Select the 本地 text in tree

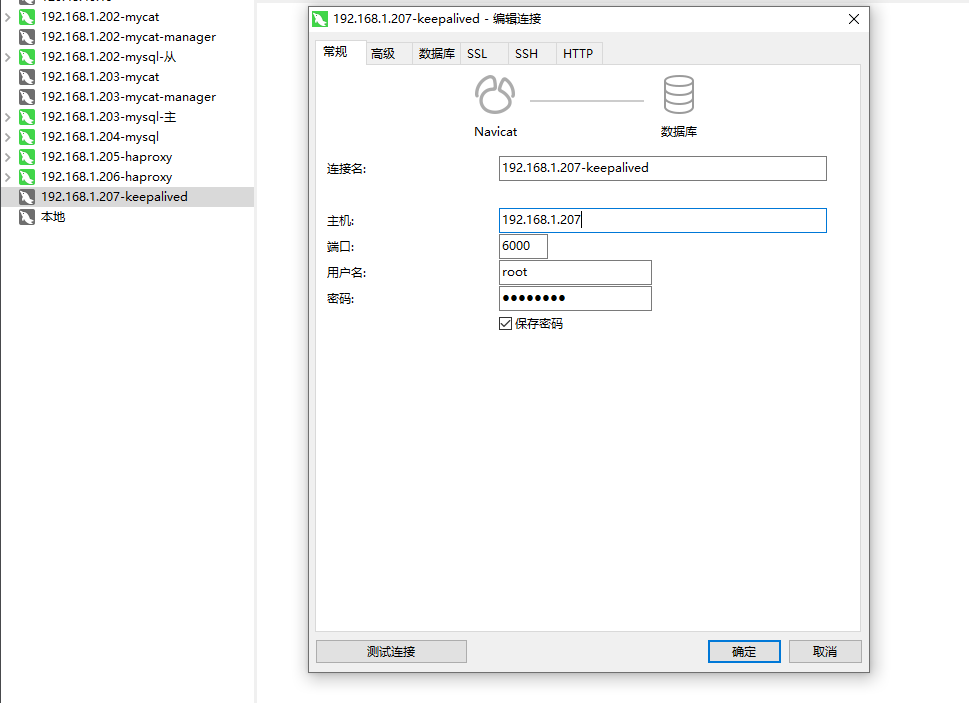[x=53, y=217]
